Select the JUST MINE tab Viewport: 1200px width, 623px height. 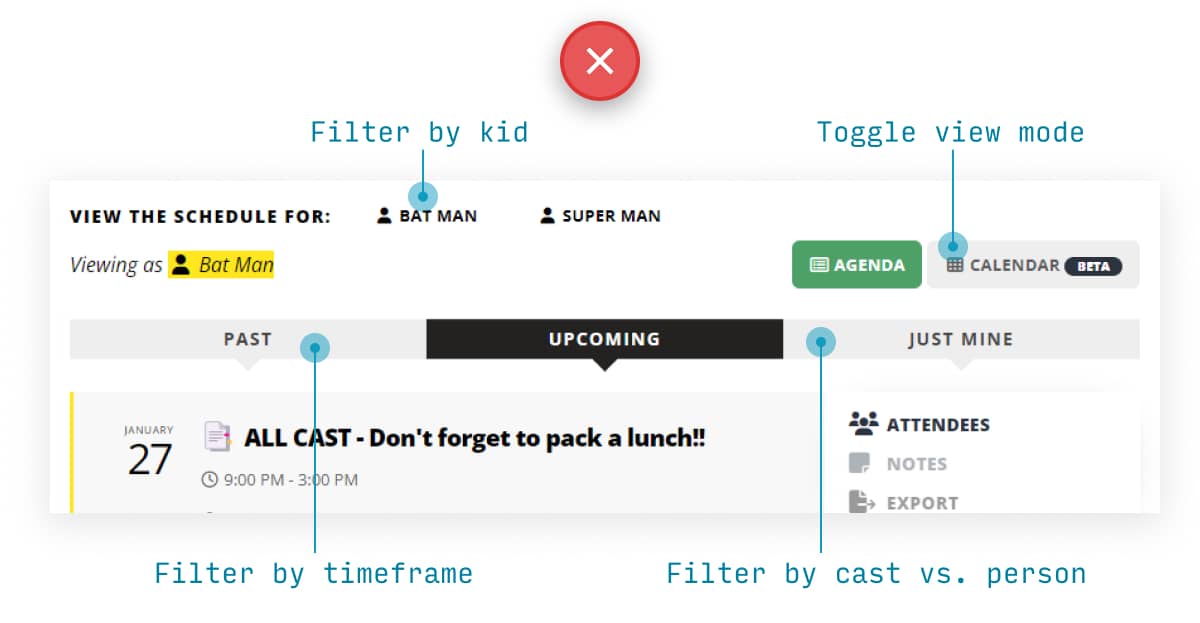(961, 339)
